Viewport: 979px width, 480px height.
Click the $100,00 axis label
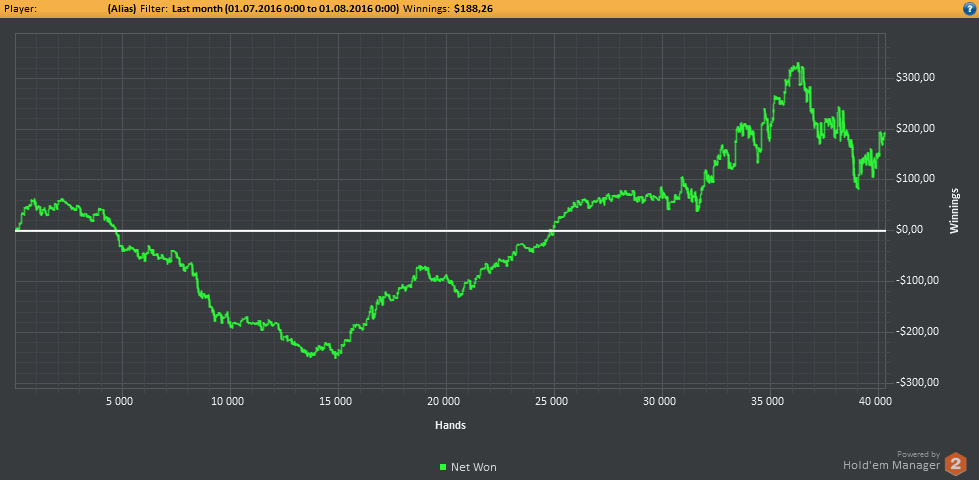[x=917, y=179]
